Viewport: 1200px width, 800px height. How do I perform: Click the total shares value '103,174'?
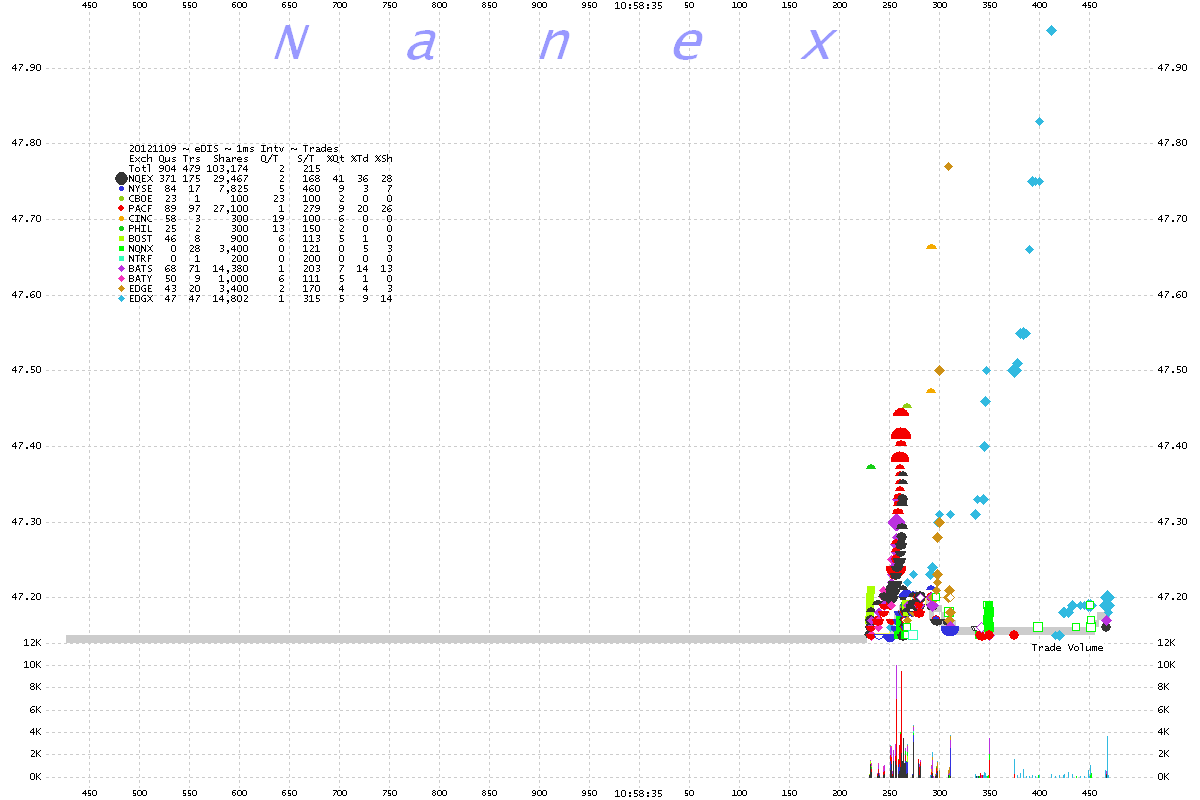(227, 168)
